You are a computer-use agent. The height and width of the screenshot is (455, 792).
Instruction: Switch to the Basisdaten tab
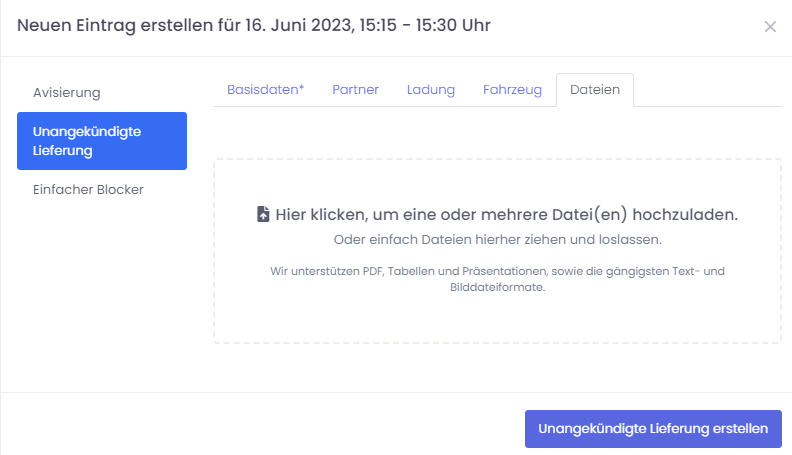265,90
